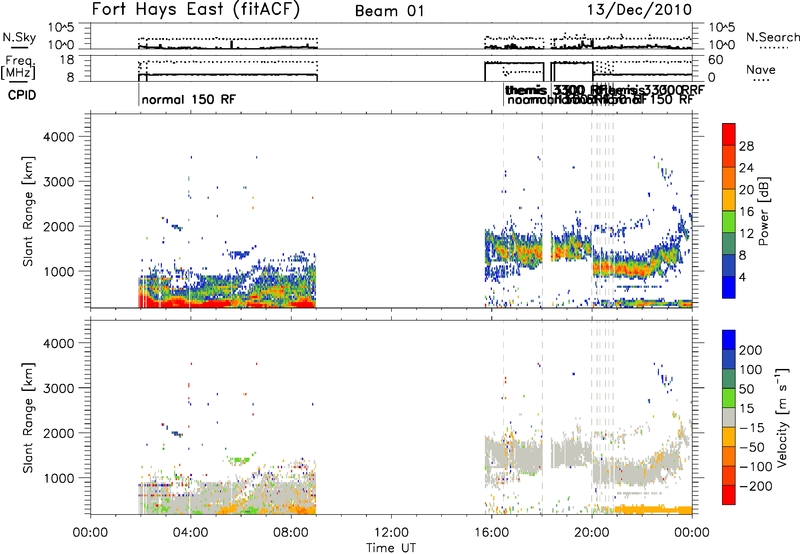Click the "Power [dB]" color bar title
The image size is (800, 554).
tap(763, 211)
